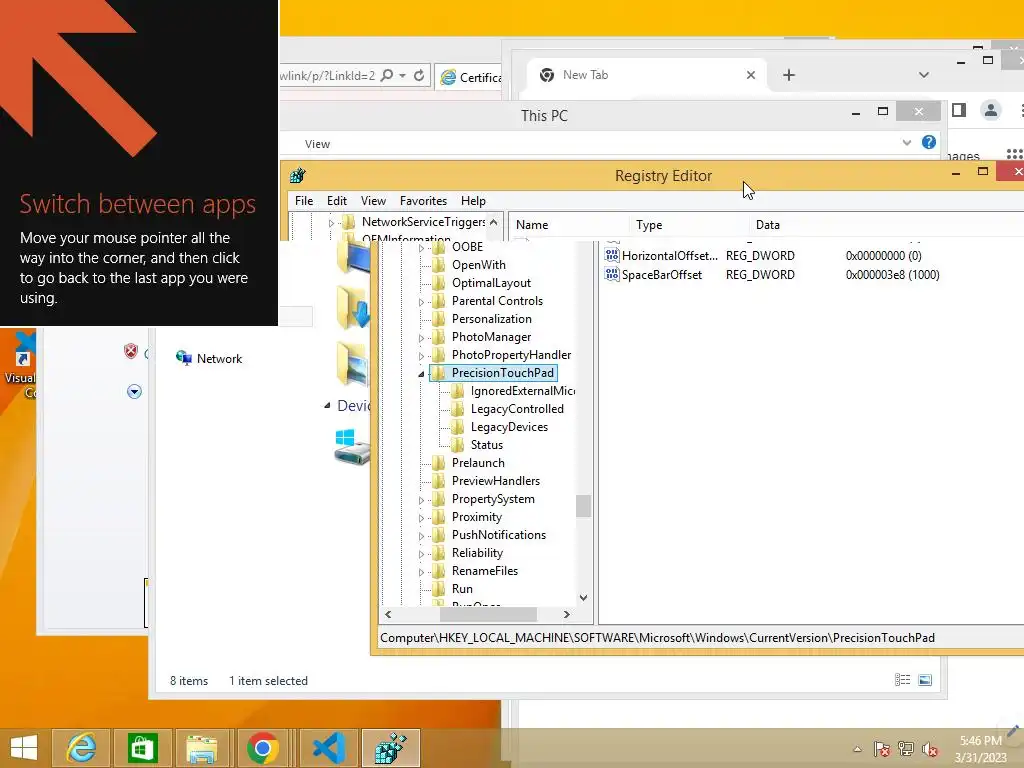Click the Google apps grid icon
The width and height of the screenshot is (1024, 768).
click(1014, 155)
